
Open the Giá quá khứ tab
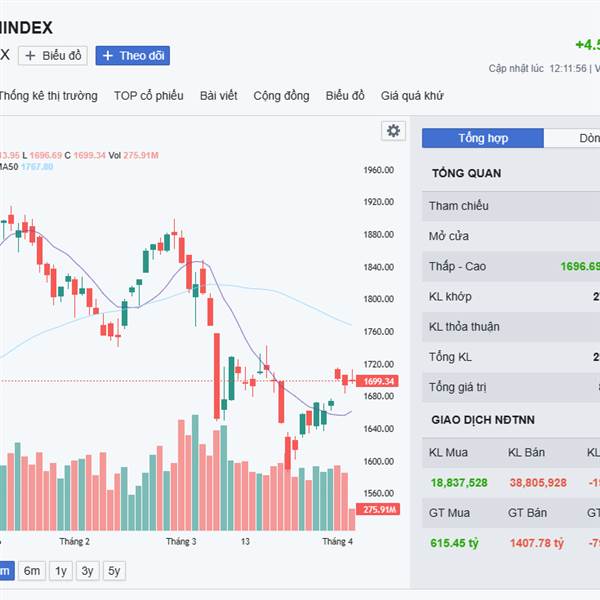pyautogui.click(x=412, y=96)
